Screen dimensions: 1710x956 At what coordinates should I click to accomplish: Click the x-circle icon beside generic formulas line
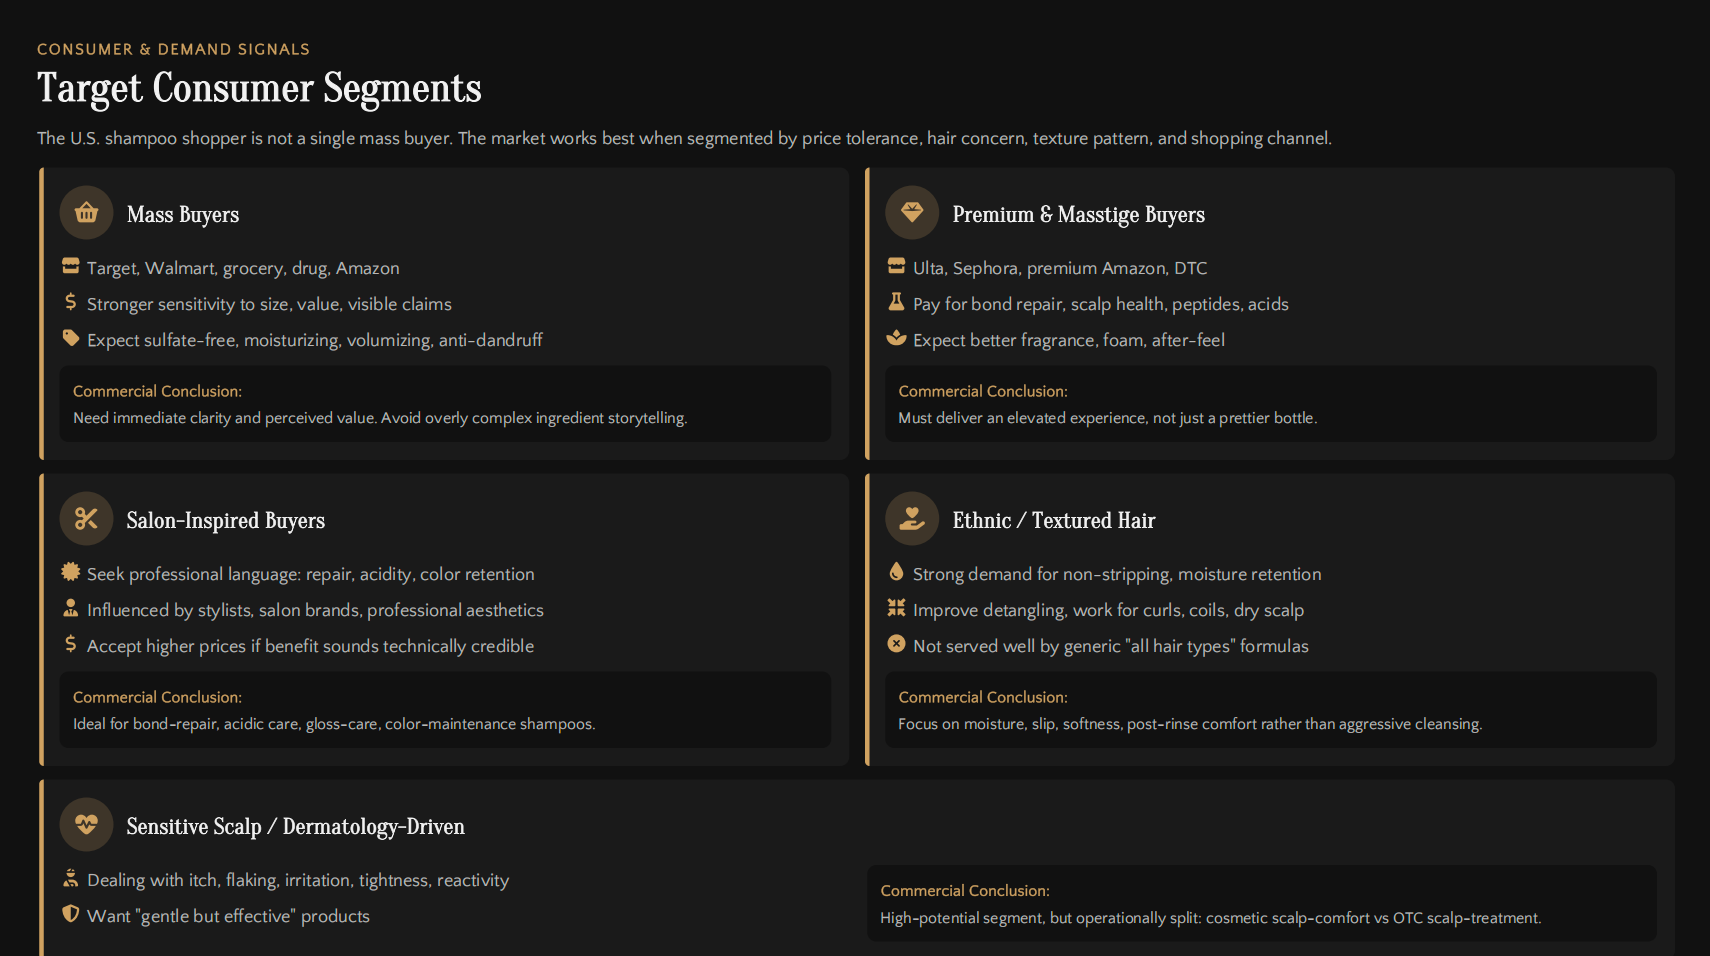point(896,644)
